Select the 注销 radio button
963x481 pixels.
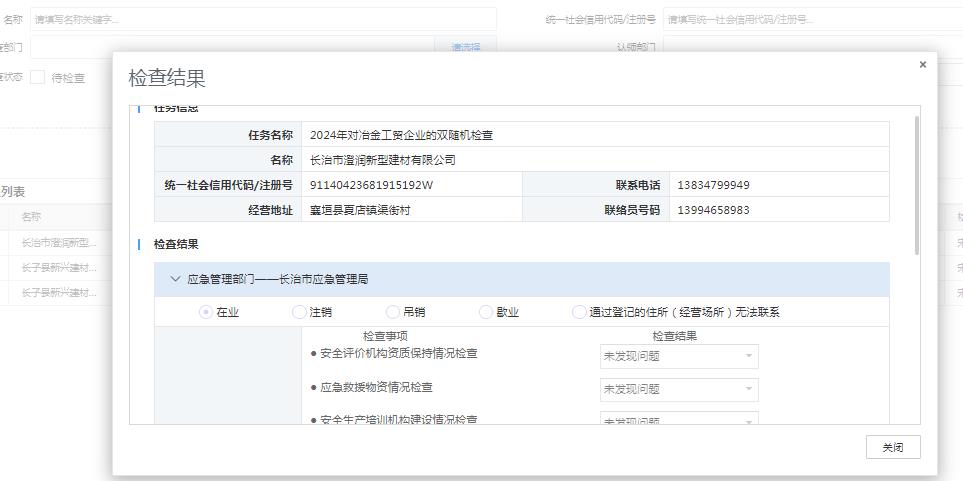point(299,312)
